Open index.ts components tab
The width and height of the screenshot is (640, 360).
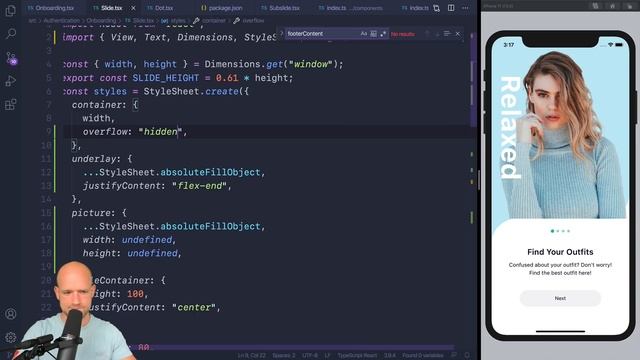click(x=351, y=8)
